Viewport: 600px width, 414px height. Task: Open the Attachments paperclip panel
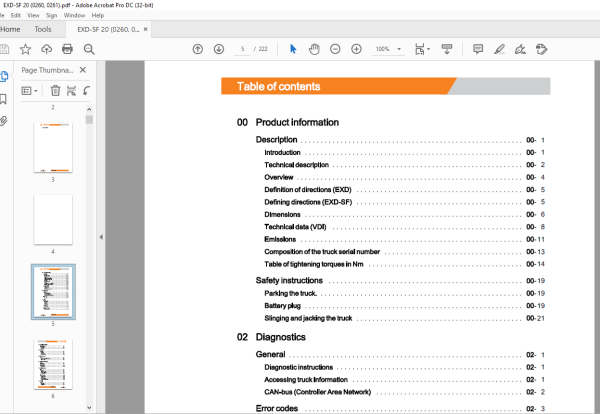click(3, 121)
